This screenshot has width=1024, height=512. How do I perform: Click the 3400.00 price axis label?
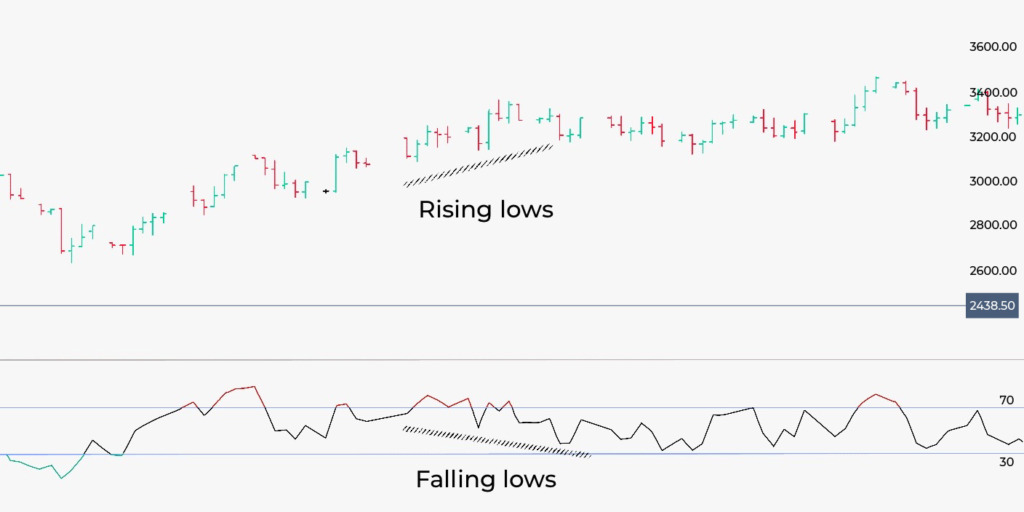click(x=993, y=92)
